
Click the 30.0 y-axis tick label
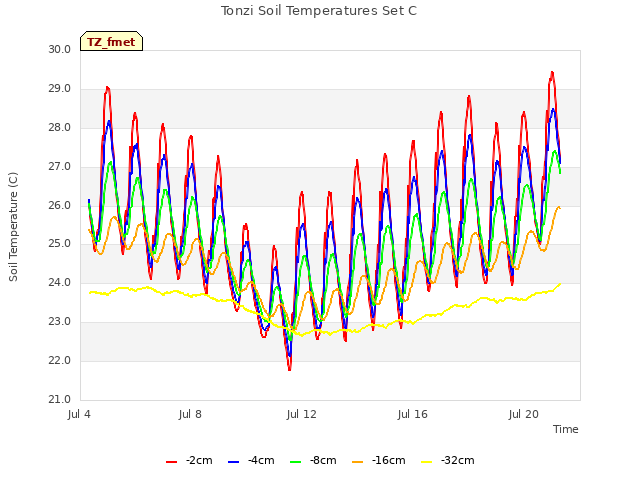coord(60,49)
